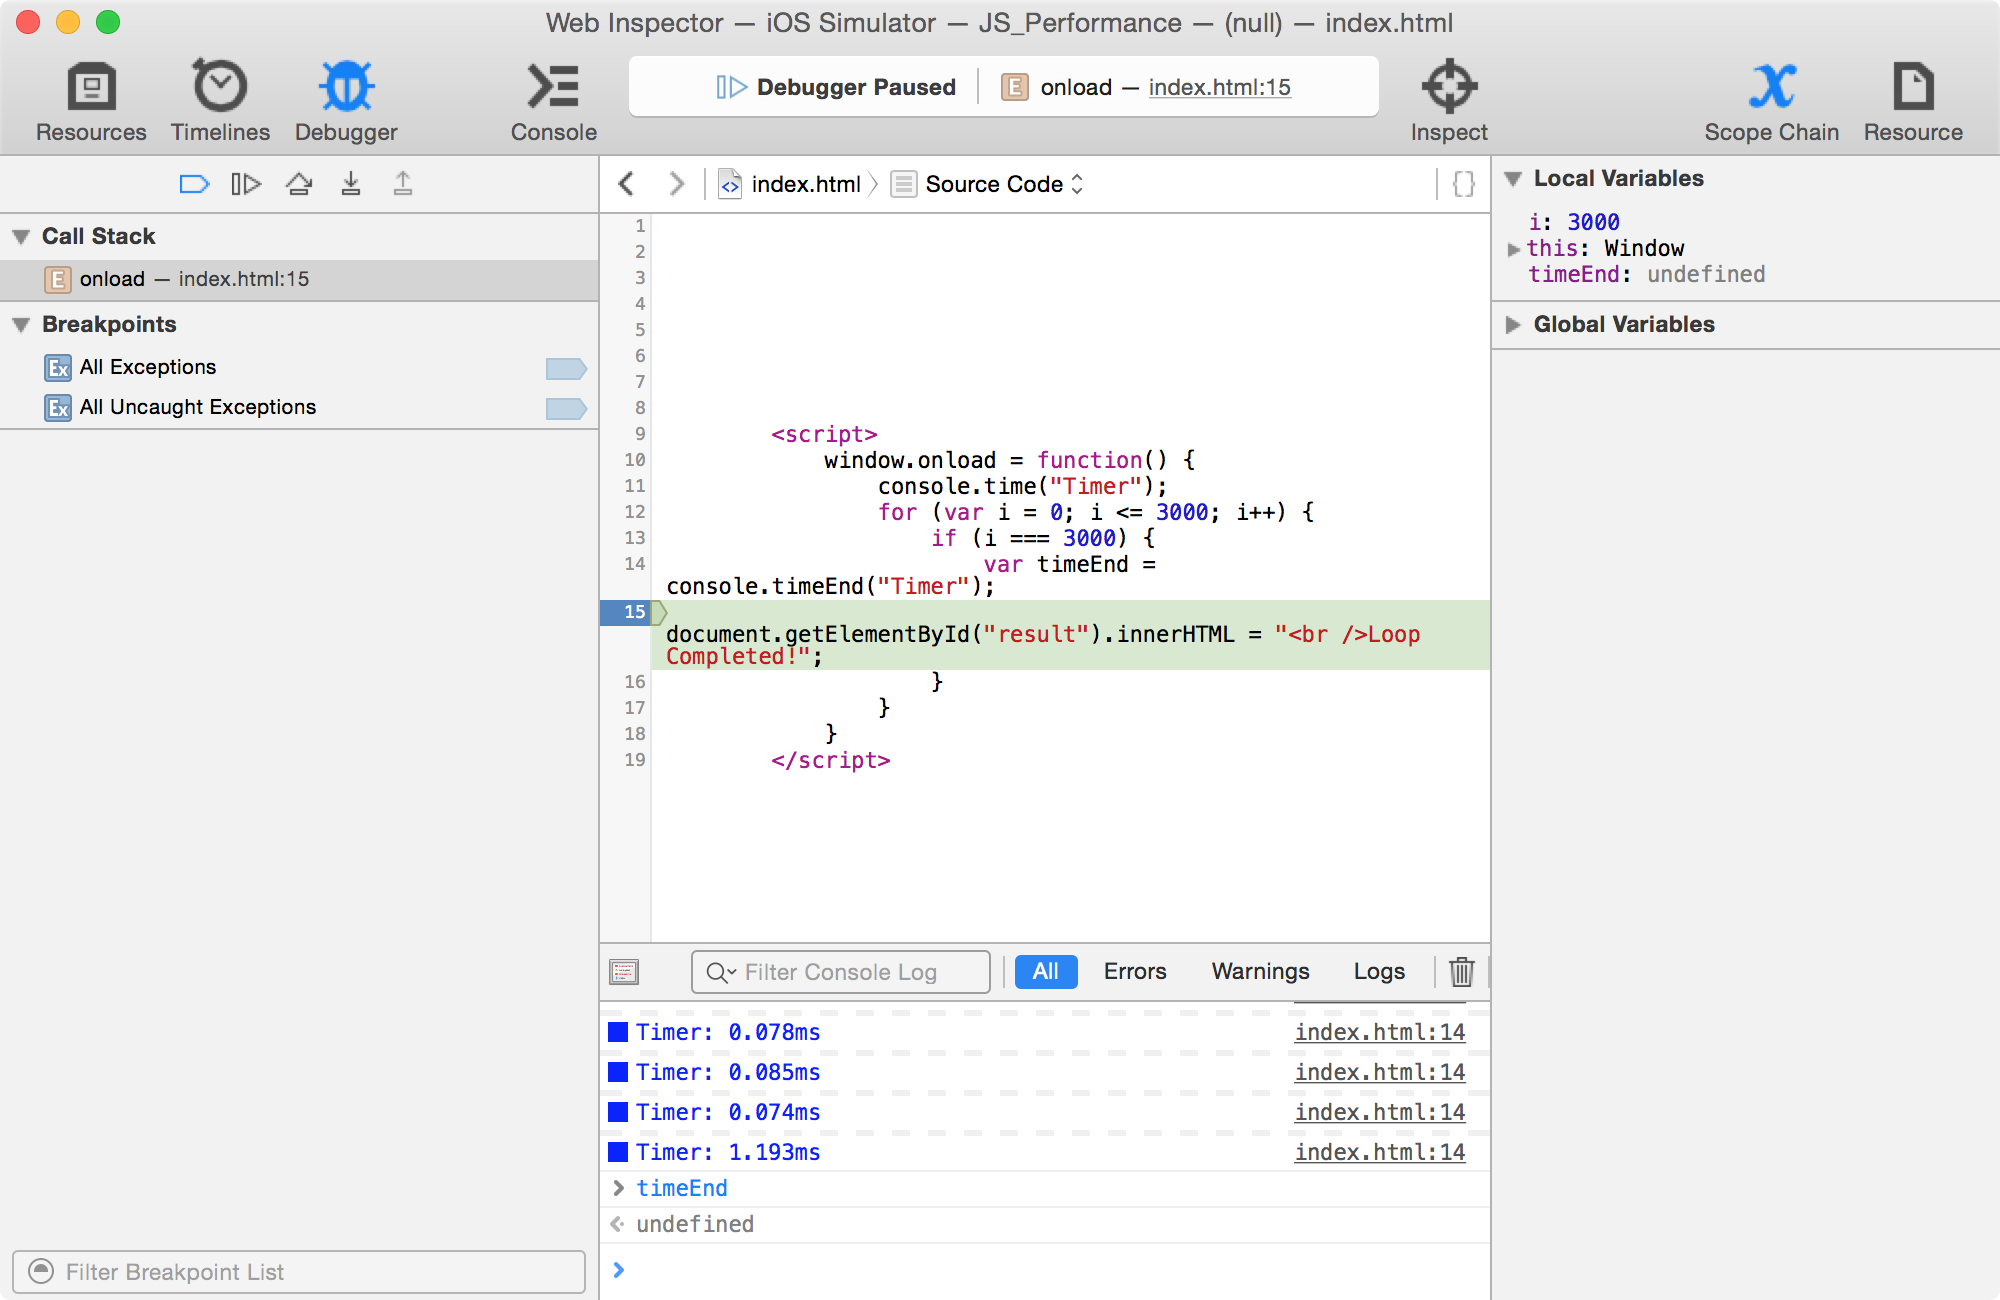Filter console to Warnings only

click(1260, 972)
